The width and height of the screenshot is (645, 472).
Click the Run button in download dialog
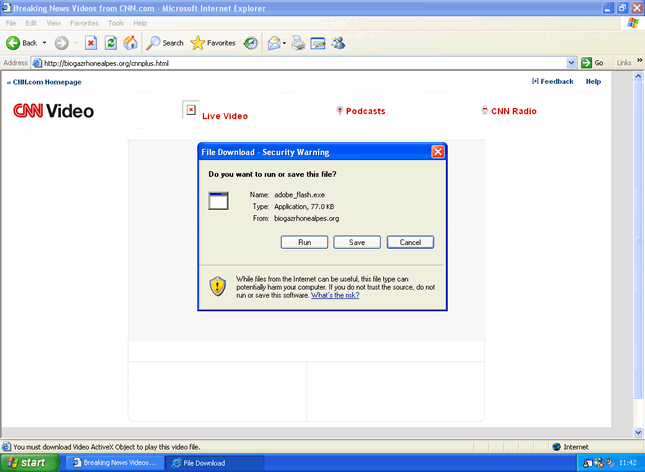click(x=305, y=242)
